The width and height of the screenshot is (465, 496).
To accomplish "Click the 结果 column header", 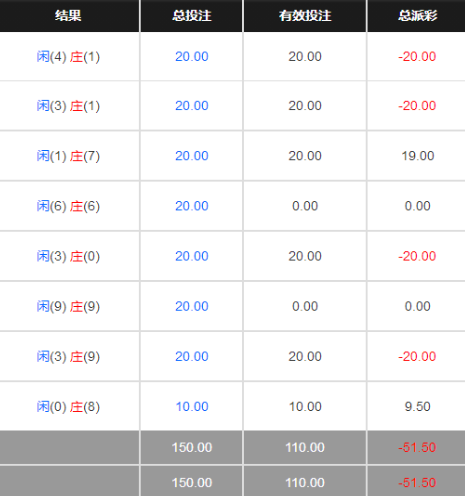I will [68, 15].
